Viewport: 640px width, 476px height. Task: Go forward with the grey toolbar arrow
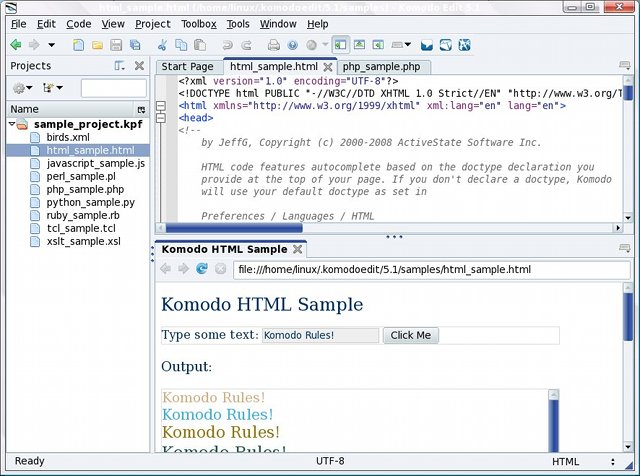[x=34, y=44]
